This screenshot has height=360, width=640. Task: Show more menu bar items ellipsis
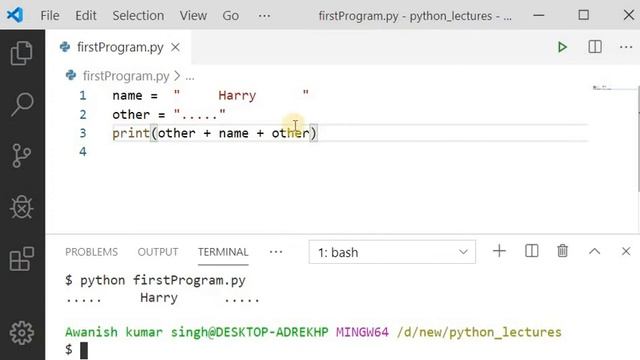coord(264,16)
